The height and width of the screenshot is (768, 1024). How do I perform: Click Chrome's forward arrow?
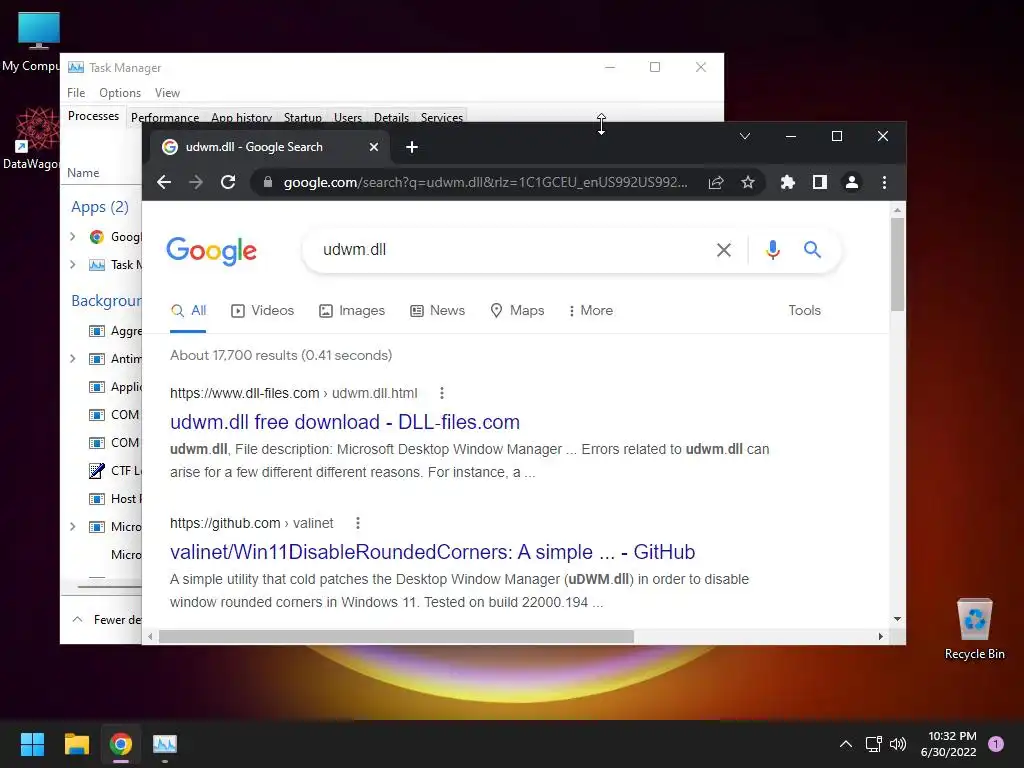(196, 182)
